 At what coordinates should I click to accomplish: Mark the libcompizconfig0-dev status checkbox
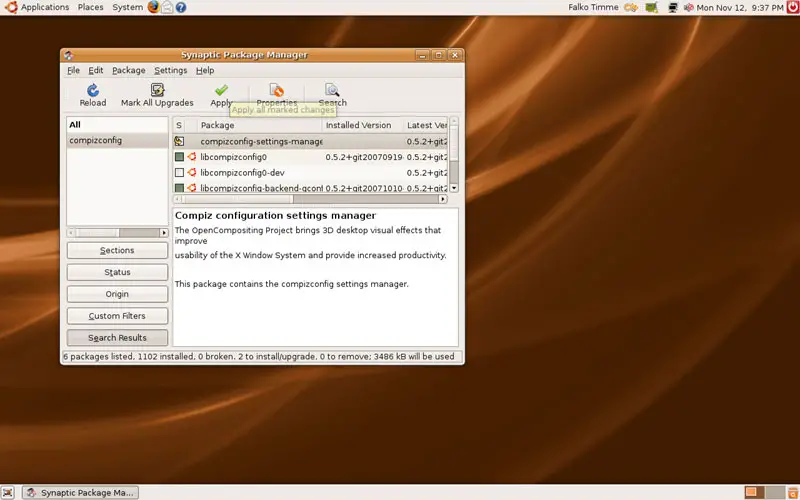(x=179, y=173)
